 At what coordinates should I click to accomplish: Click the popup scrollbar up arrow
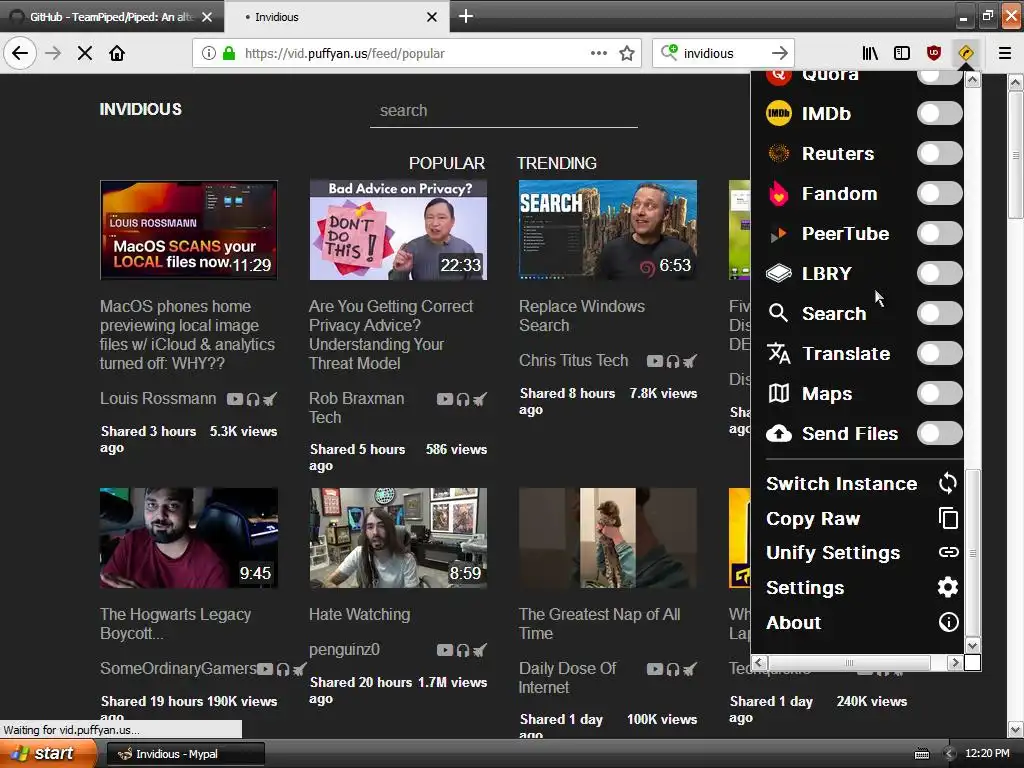(972, 80)
